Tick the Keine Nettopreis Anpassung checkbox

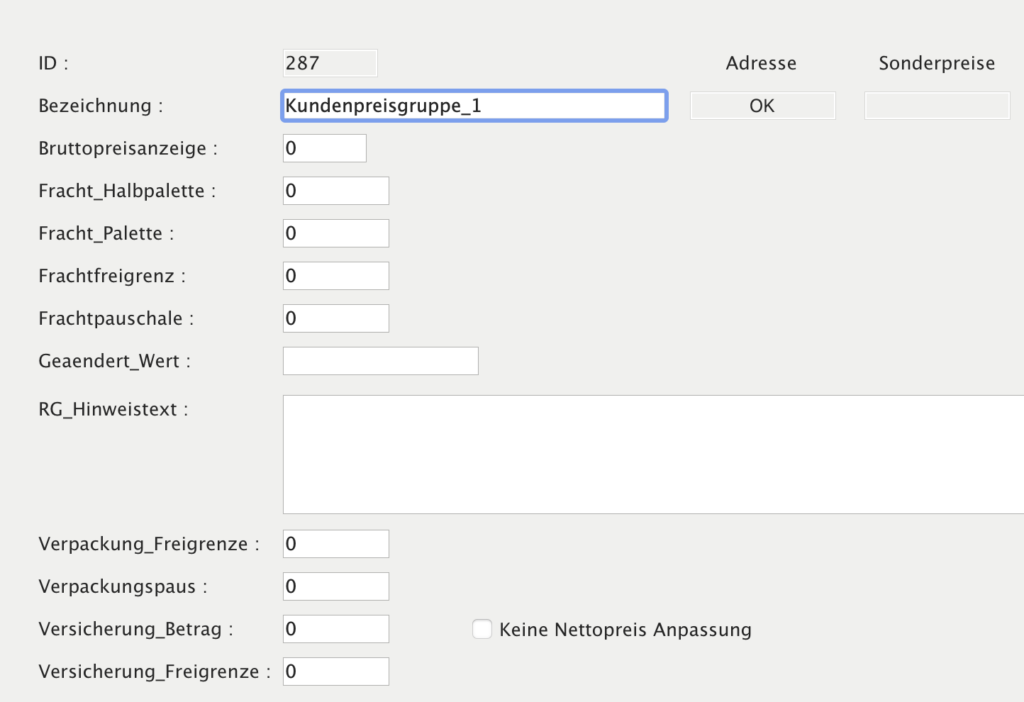(482, 629)
